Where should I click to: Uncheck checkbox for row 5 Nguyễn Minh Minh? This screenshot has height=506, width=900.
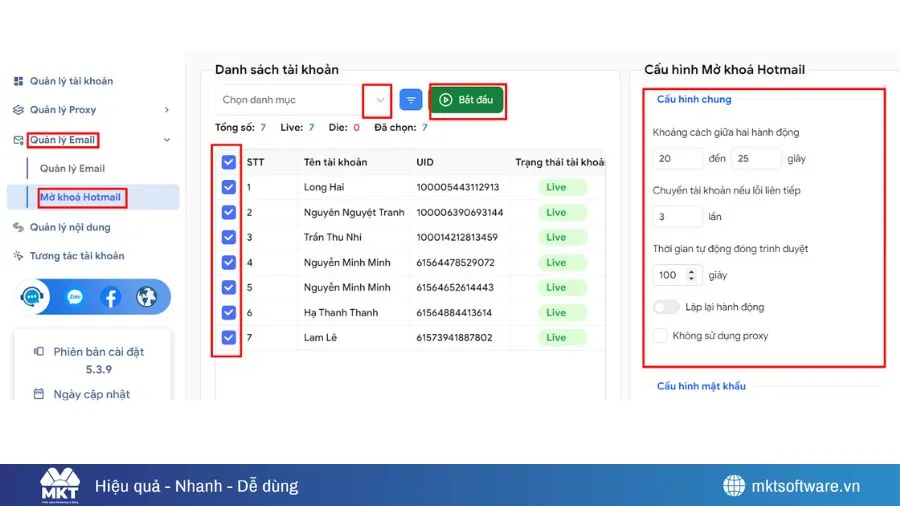(228, 287)
